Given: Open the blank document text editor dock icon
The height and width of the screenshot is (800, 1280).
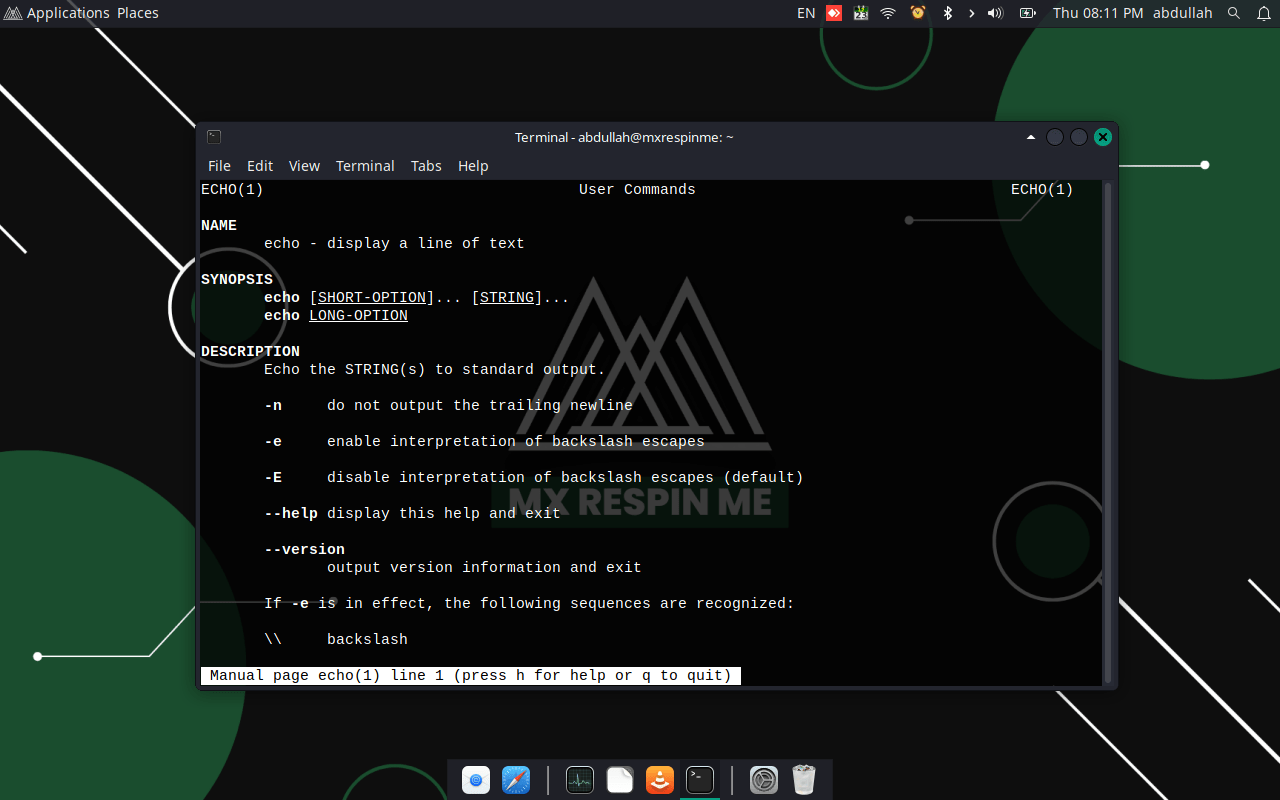Looking at the screenshot, I should pos(620,780).
